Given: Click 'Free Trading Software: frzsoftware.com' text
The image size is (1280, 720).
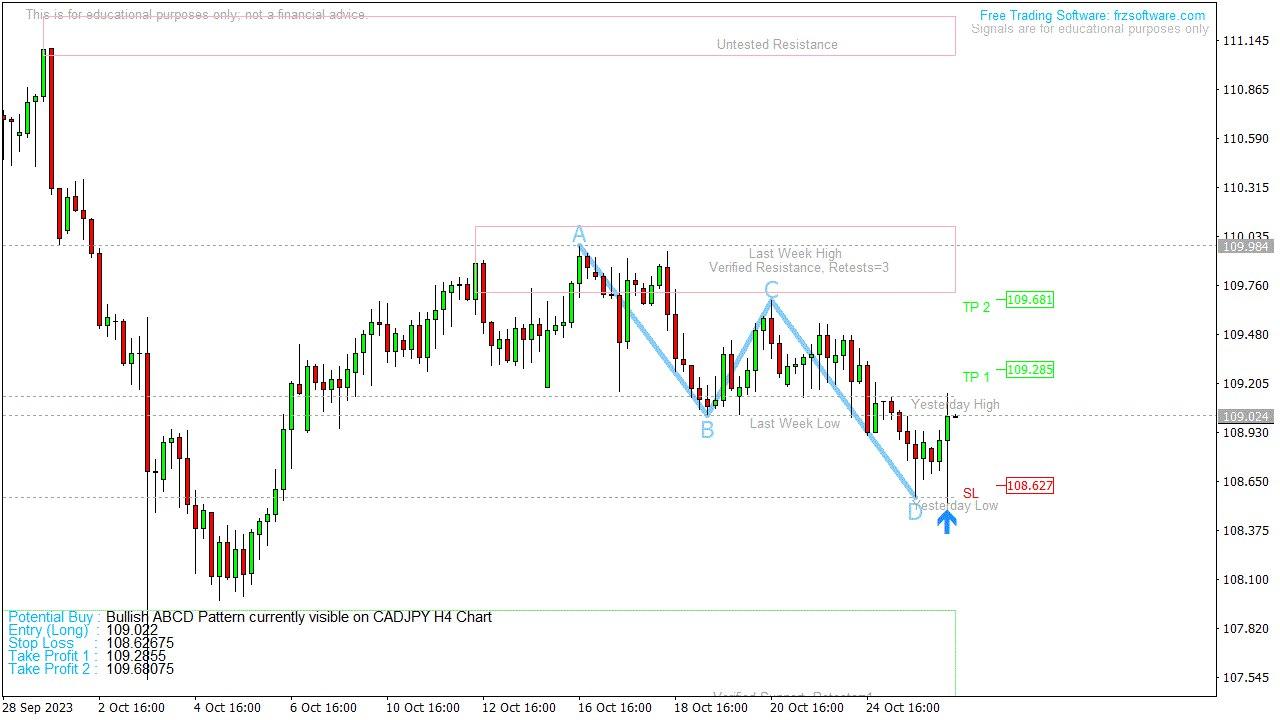Looking at the screenshot, I should [x=1092, y=15].
